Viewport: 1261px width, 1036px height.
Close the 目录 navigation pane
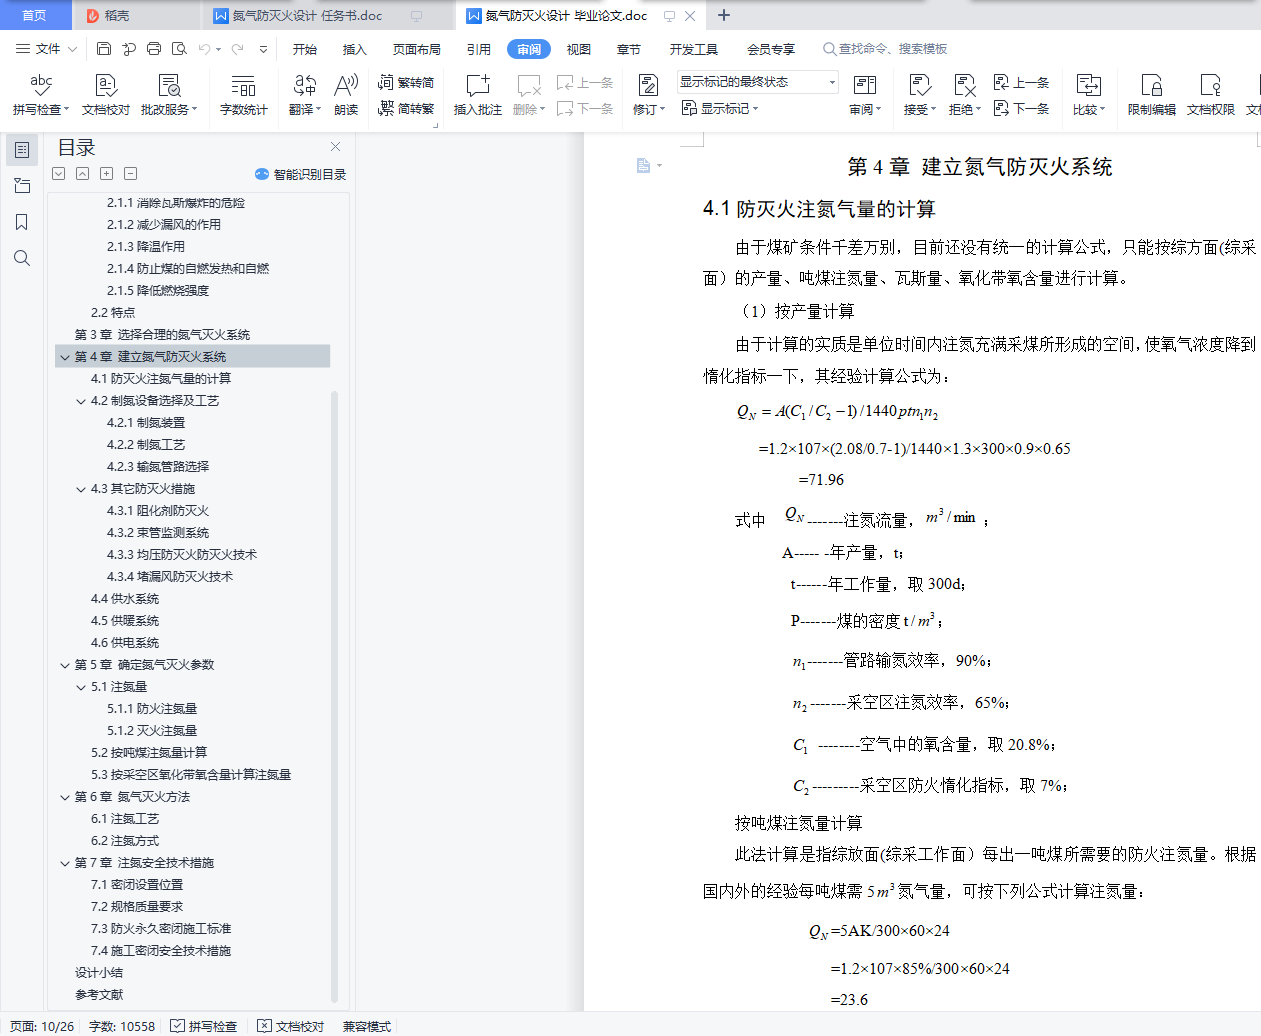[335, 147]
